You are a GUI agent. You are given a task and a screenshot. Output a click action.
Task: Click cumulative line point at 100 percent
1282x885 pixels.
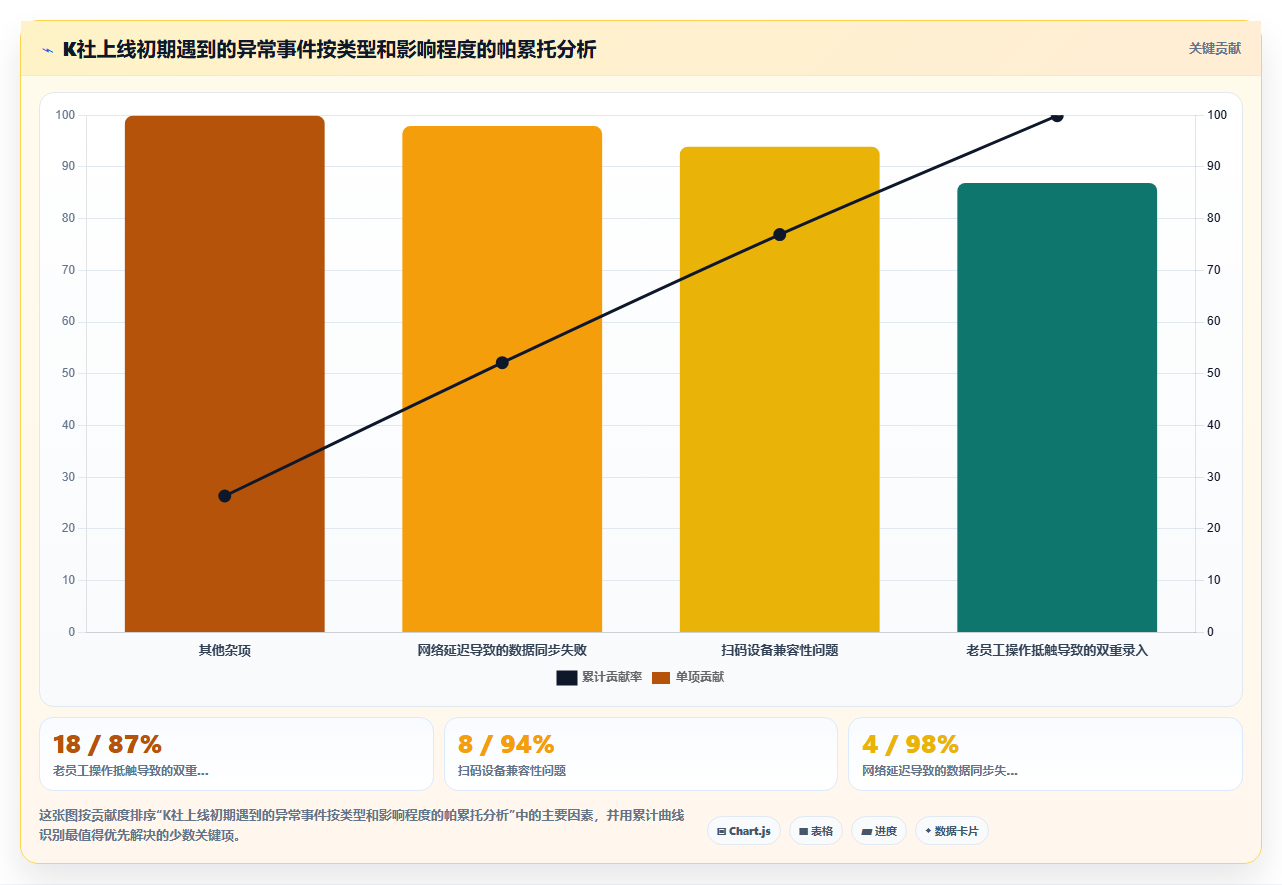(x=1057, y=116)
